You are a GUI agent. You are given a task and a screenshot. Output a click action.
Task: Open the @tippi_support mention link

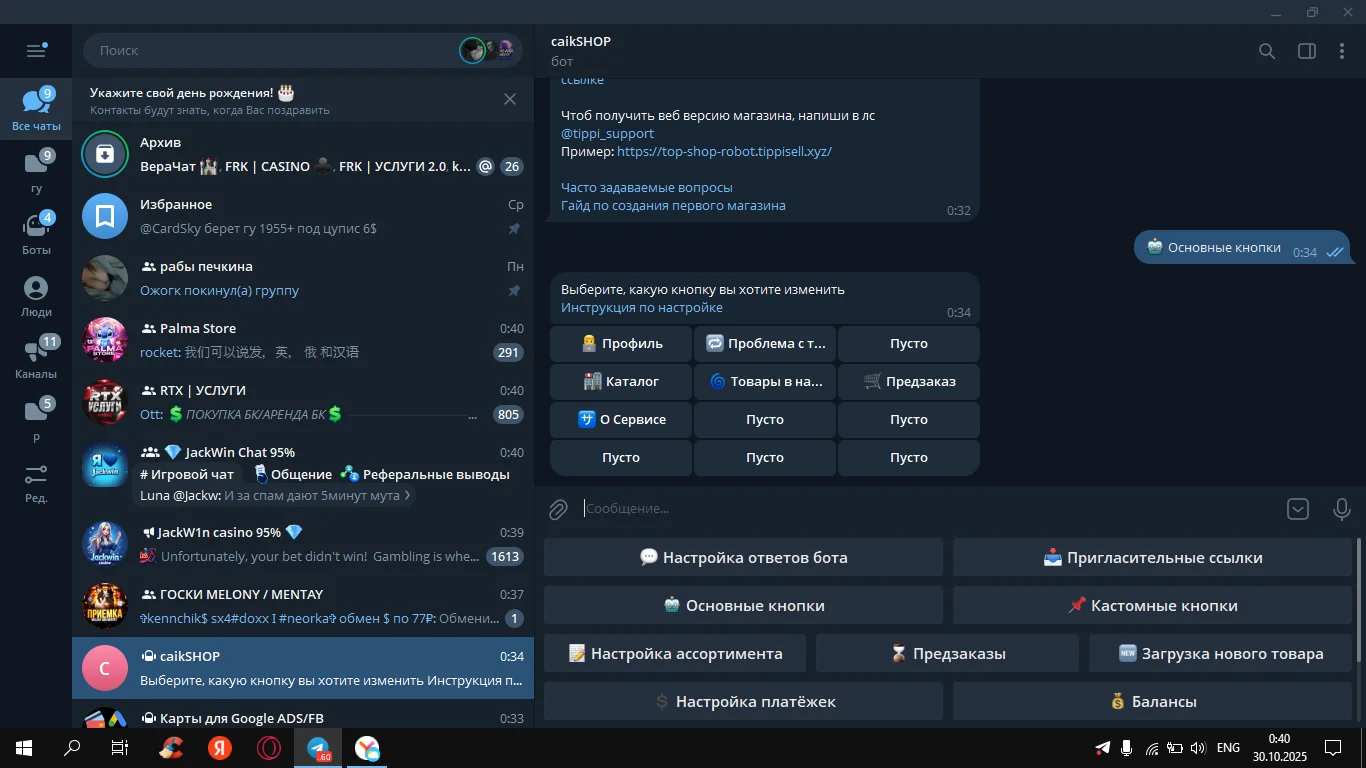coord(607,133)
